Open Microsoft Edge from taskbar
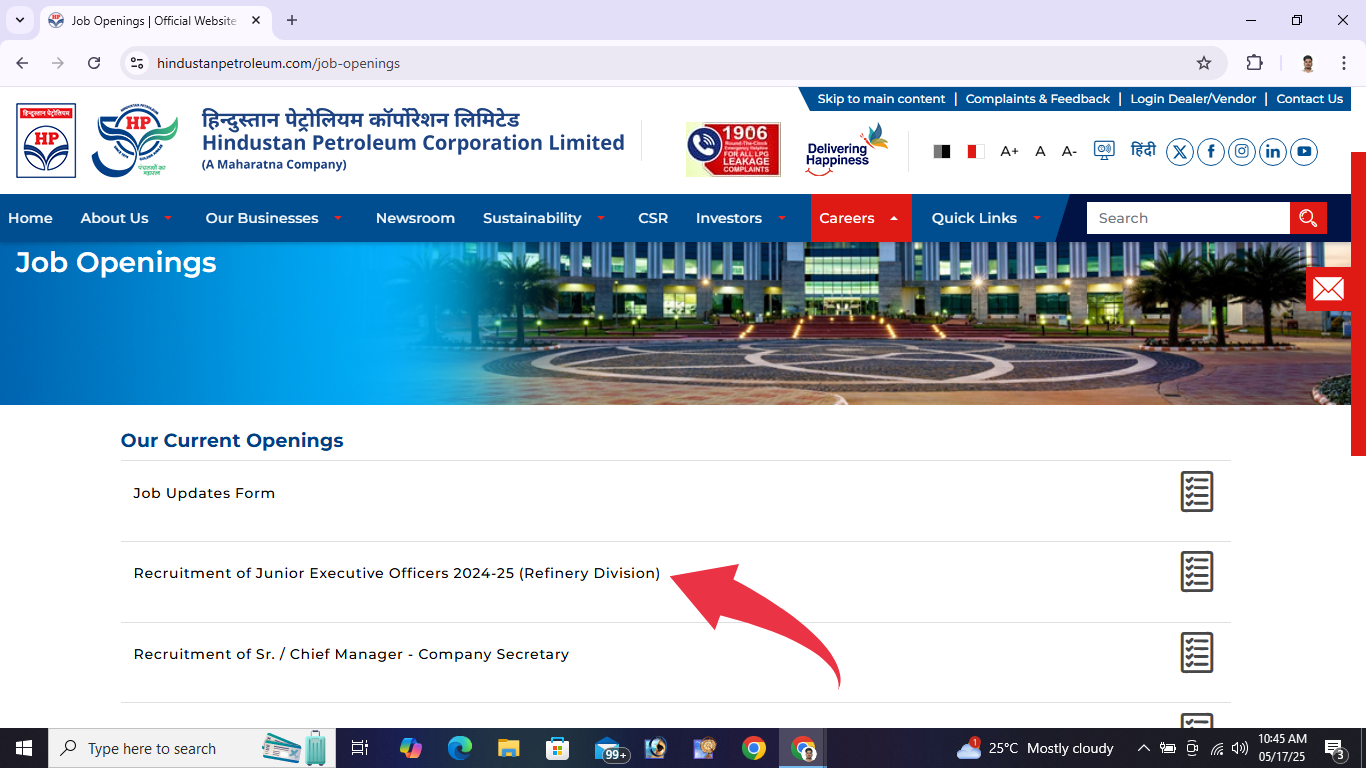 click(460, 748)
